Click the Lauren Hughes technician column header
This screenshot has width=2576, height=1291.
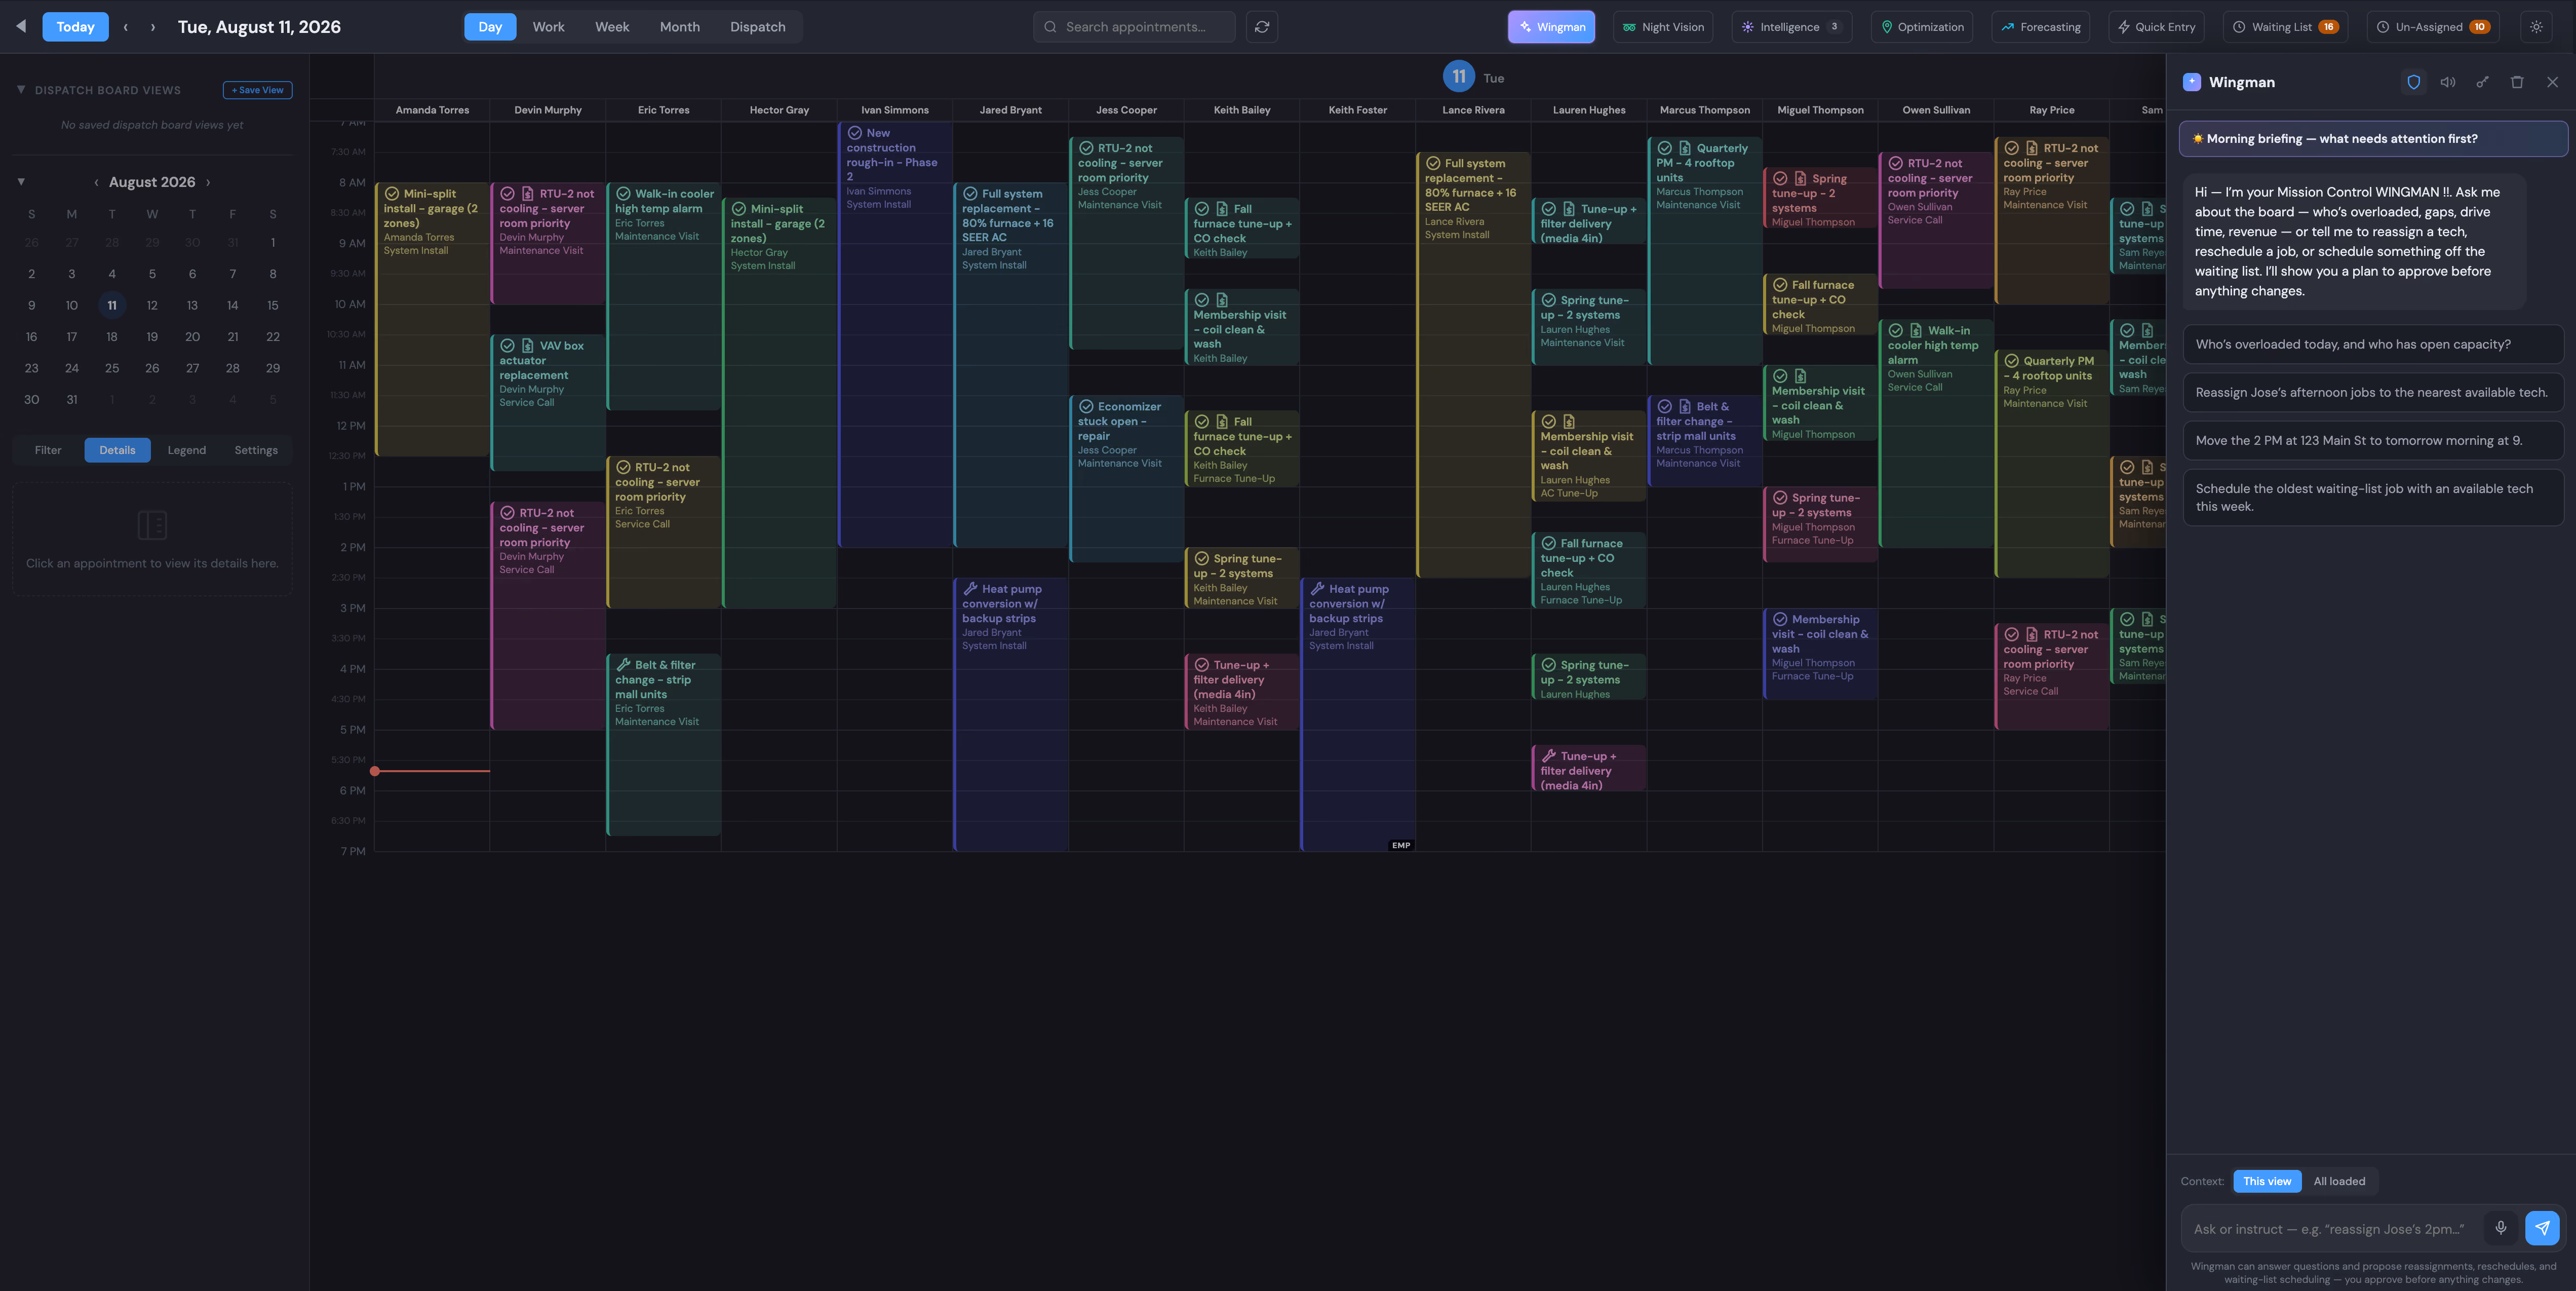pos(1589,110)
